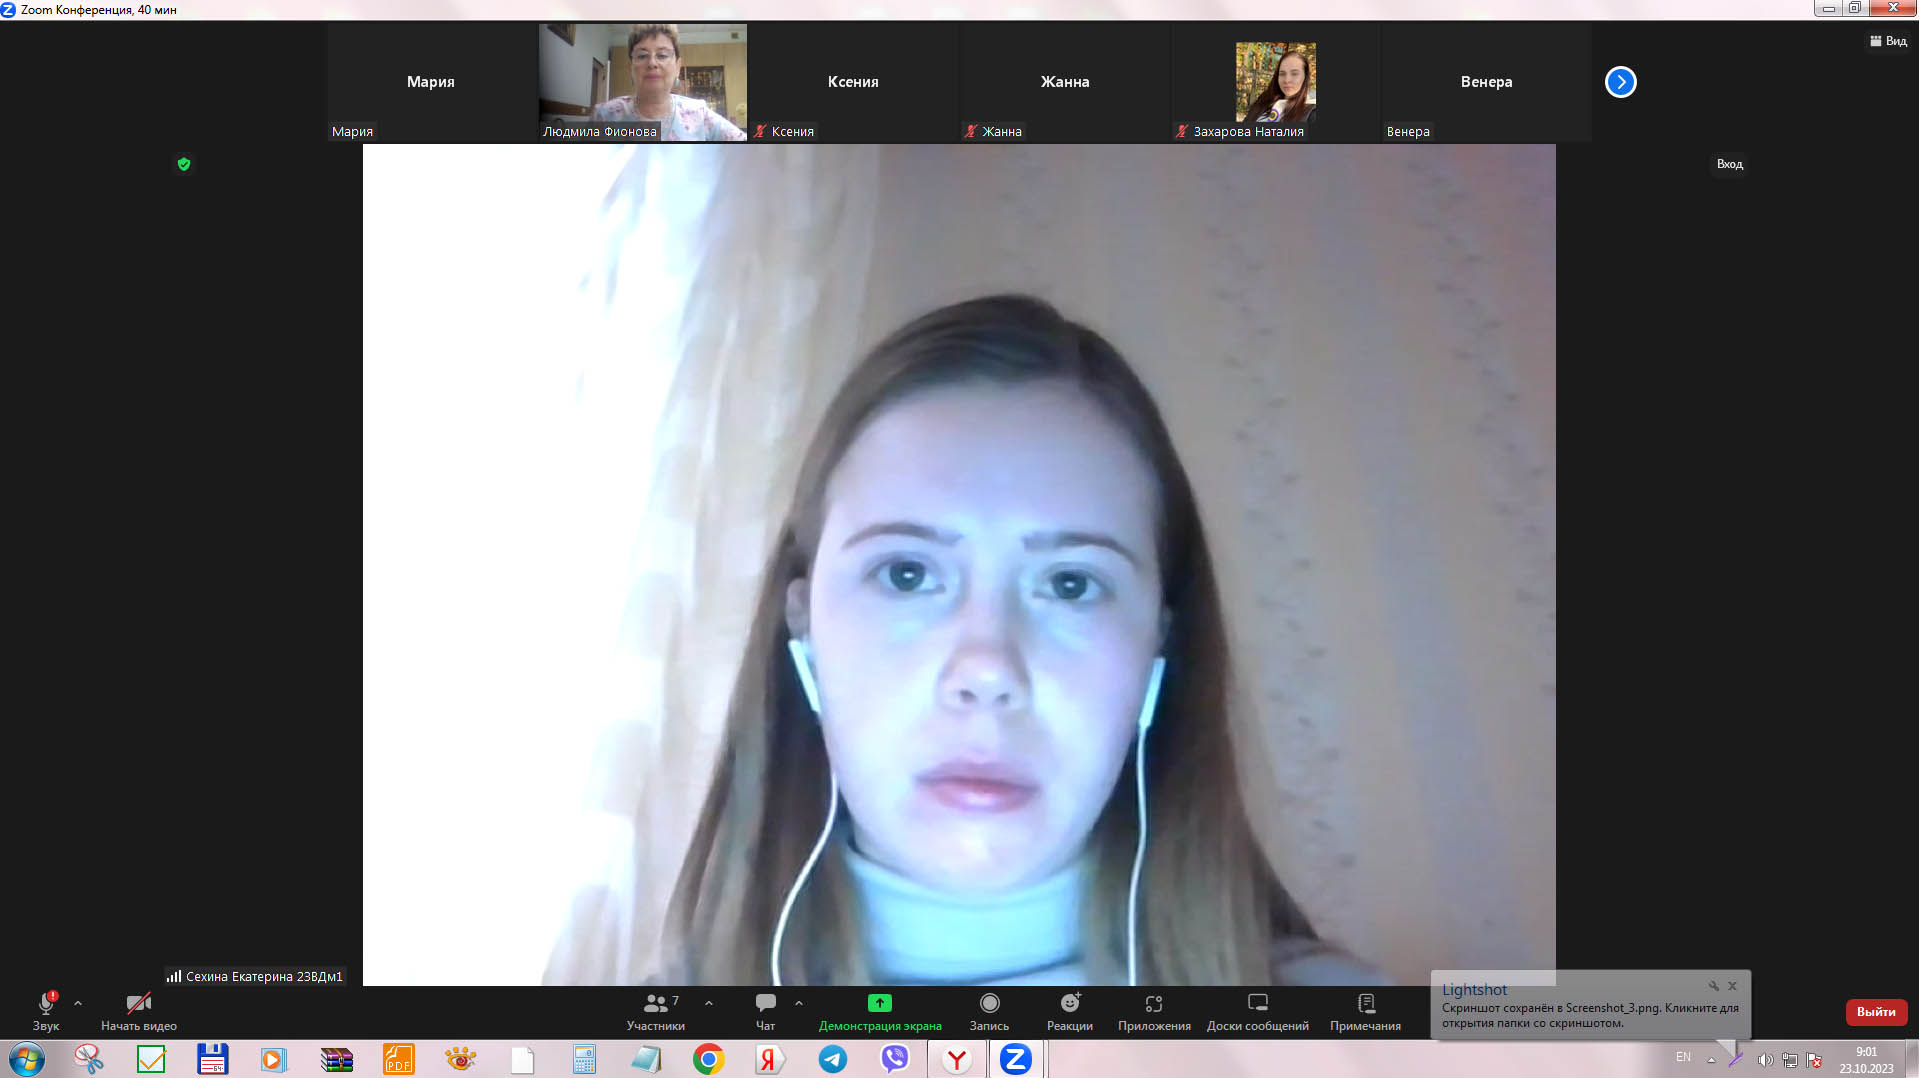The width and height of the screenshot is (1919, 1078).
Task: Start recording the meeting
Action: point(989,1004)
